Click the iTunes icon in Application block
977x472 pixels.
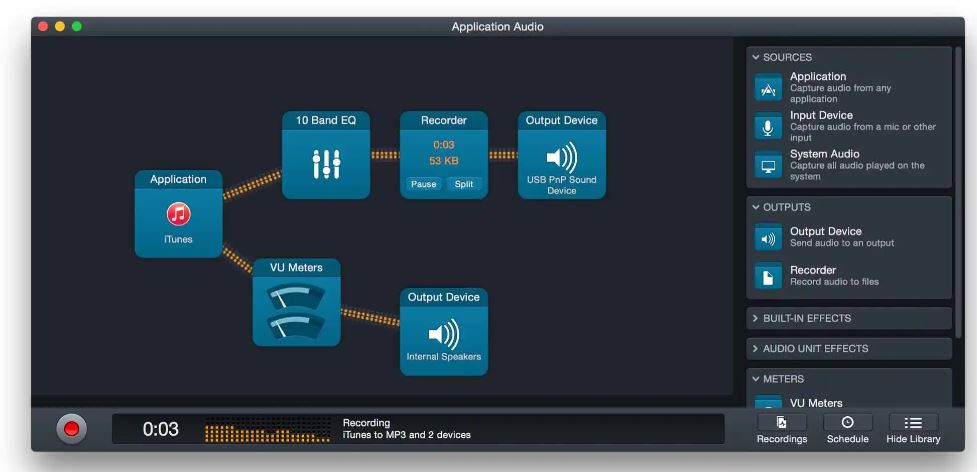point(178,215)
